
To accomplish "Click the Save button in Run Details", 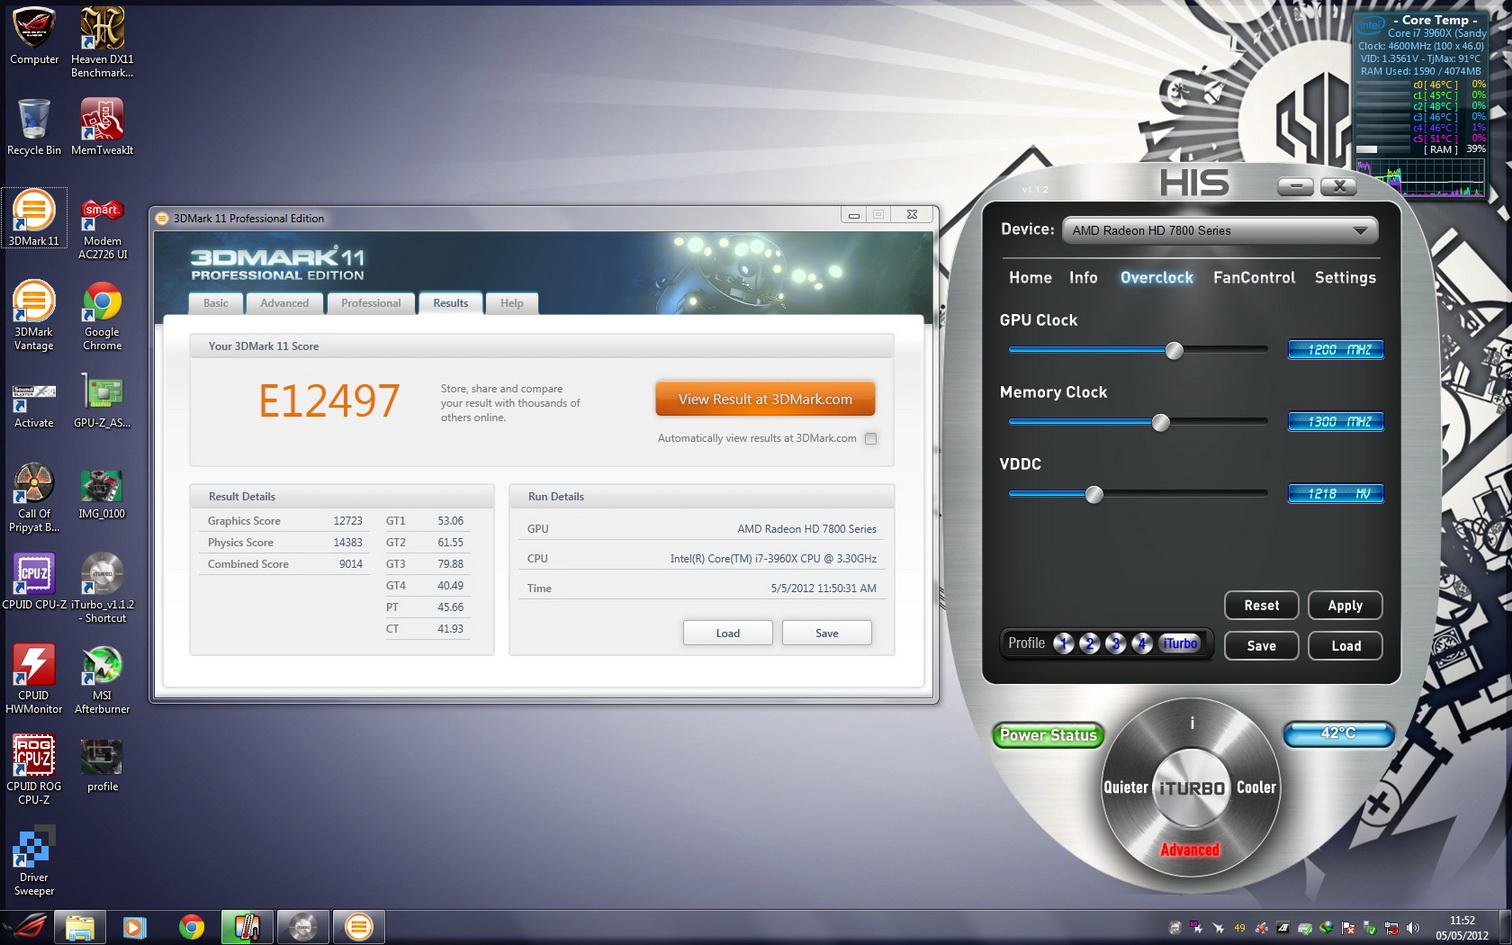I will click(x=827, y=633).
